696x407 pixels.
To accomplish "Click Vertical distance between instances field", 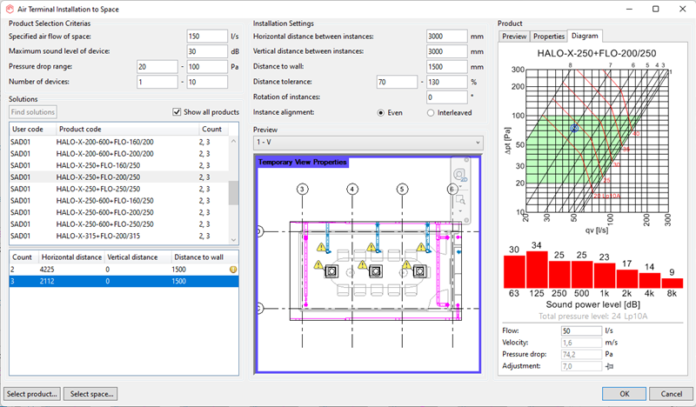I will (447, 51).
